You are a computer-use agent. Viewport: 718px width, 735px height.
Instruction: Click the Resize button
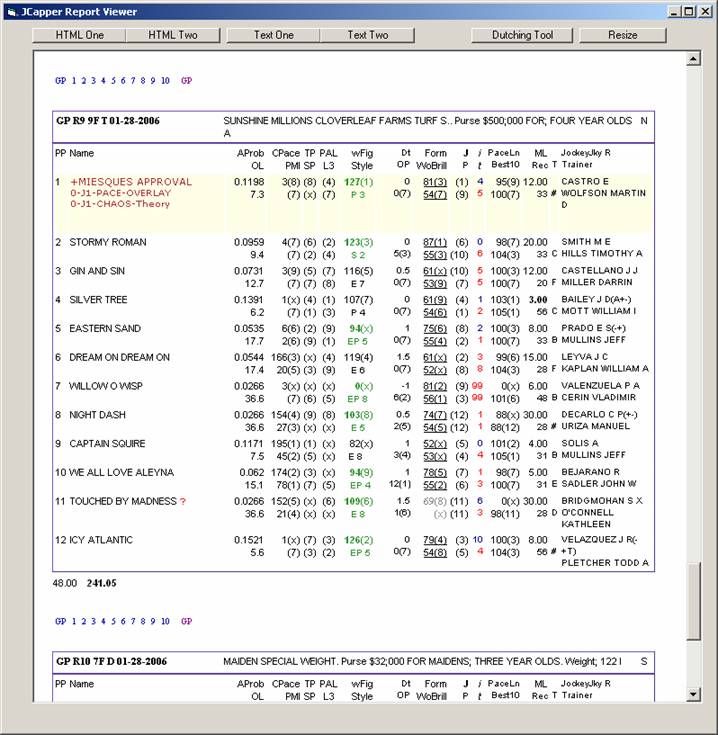pos(622,35)
